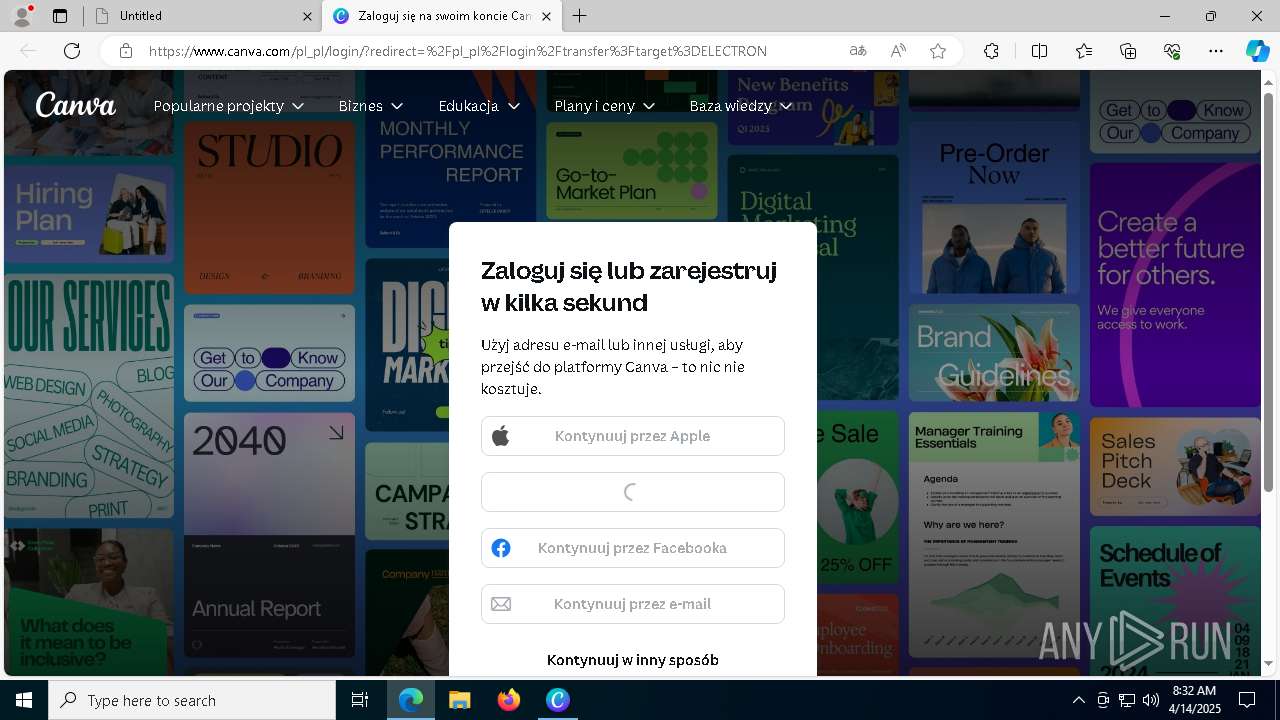This screenshot has height=720, width=1280.
Task: Open the Windows Start menu
Action: [24, 700]
